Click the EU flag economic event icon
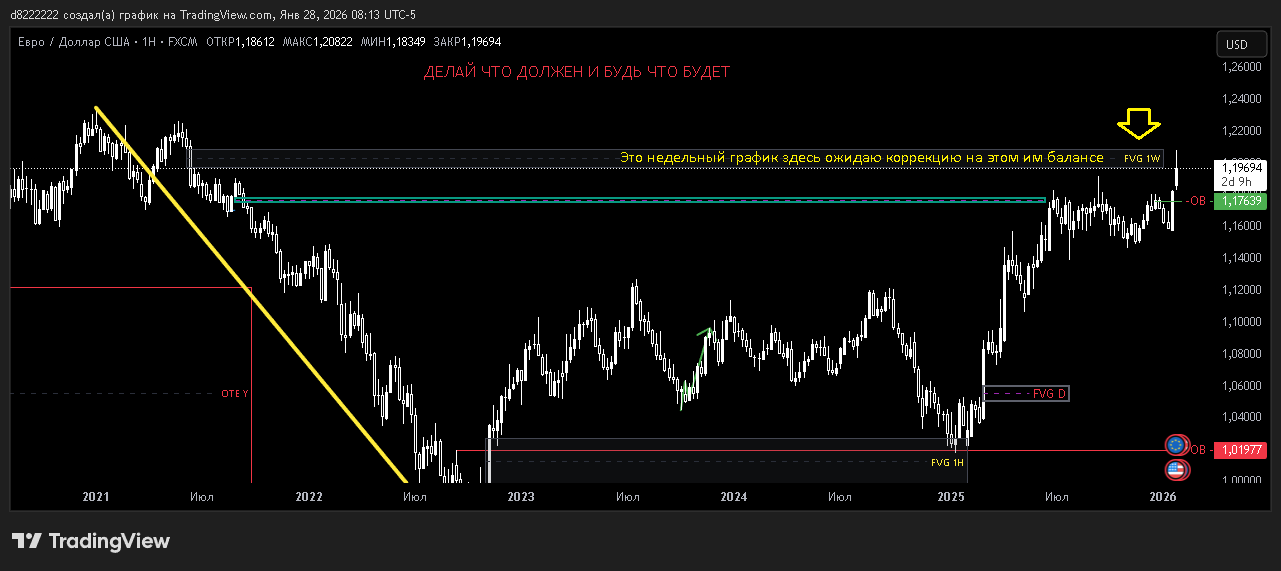The height and width of the screenshot is (571, 1281). (x=1176, y=444)
